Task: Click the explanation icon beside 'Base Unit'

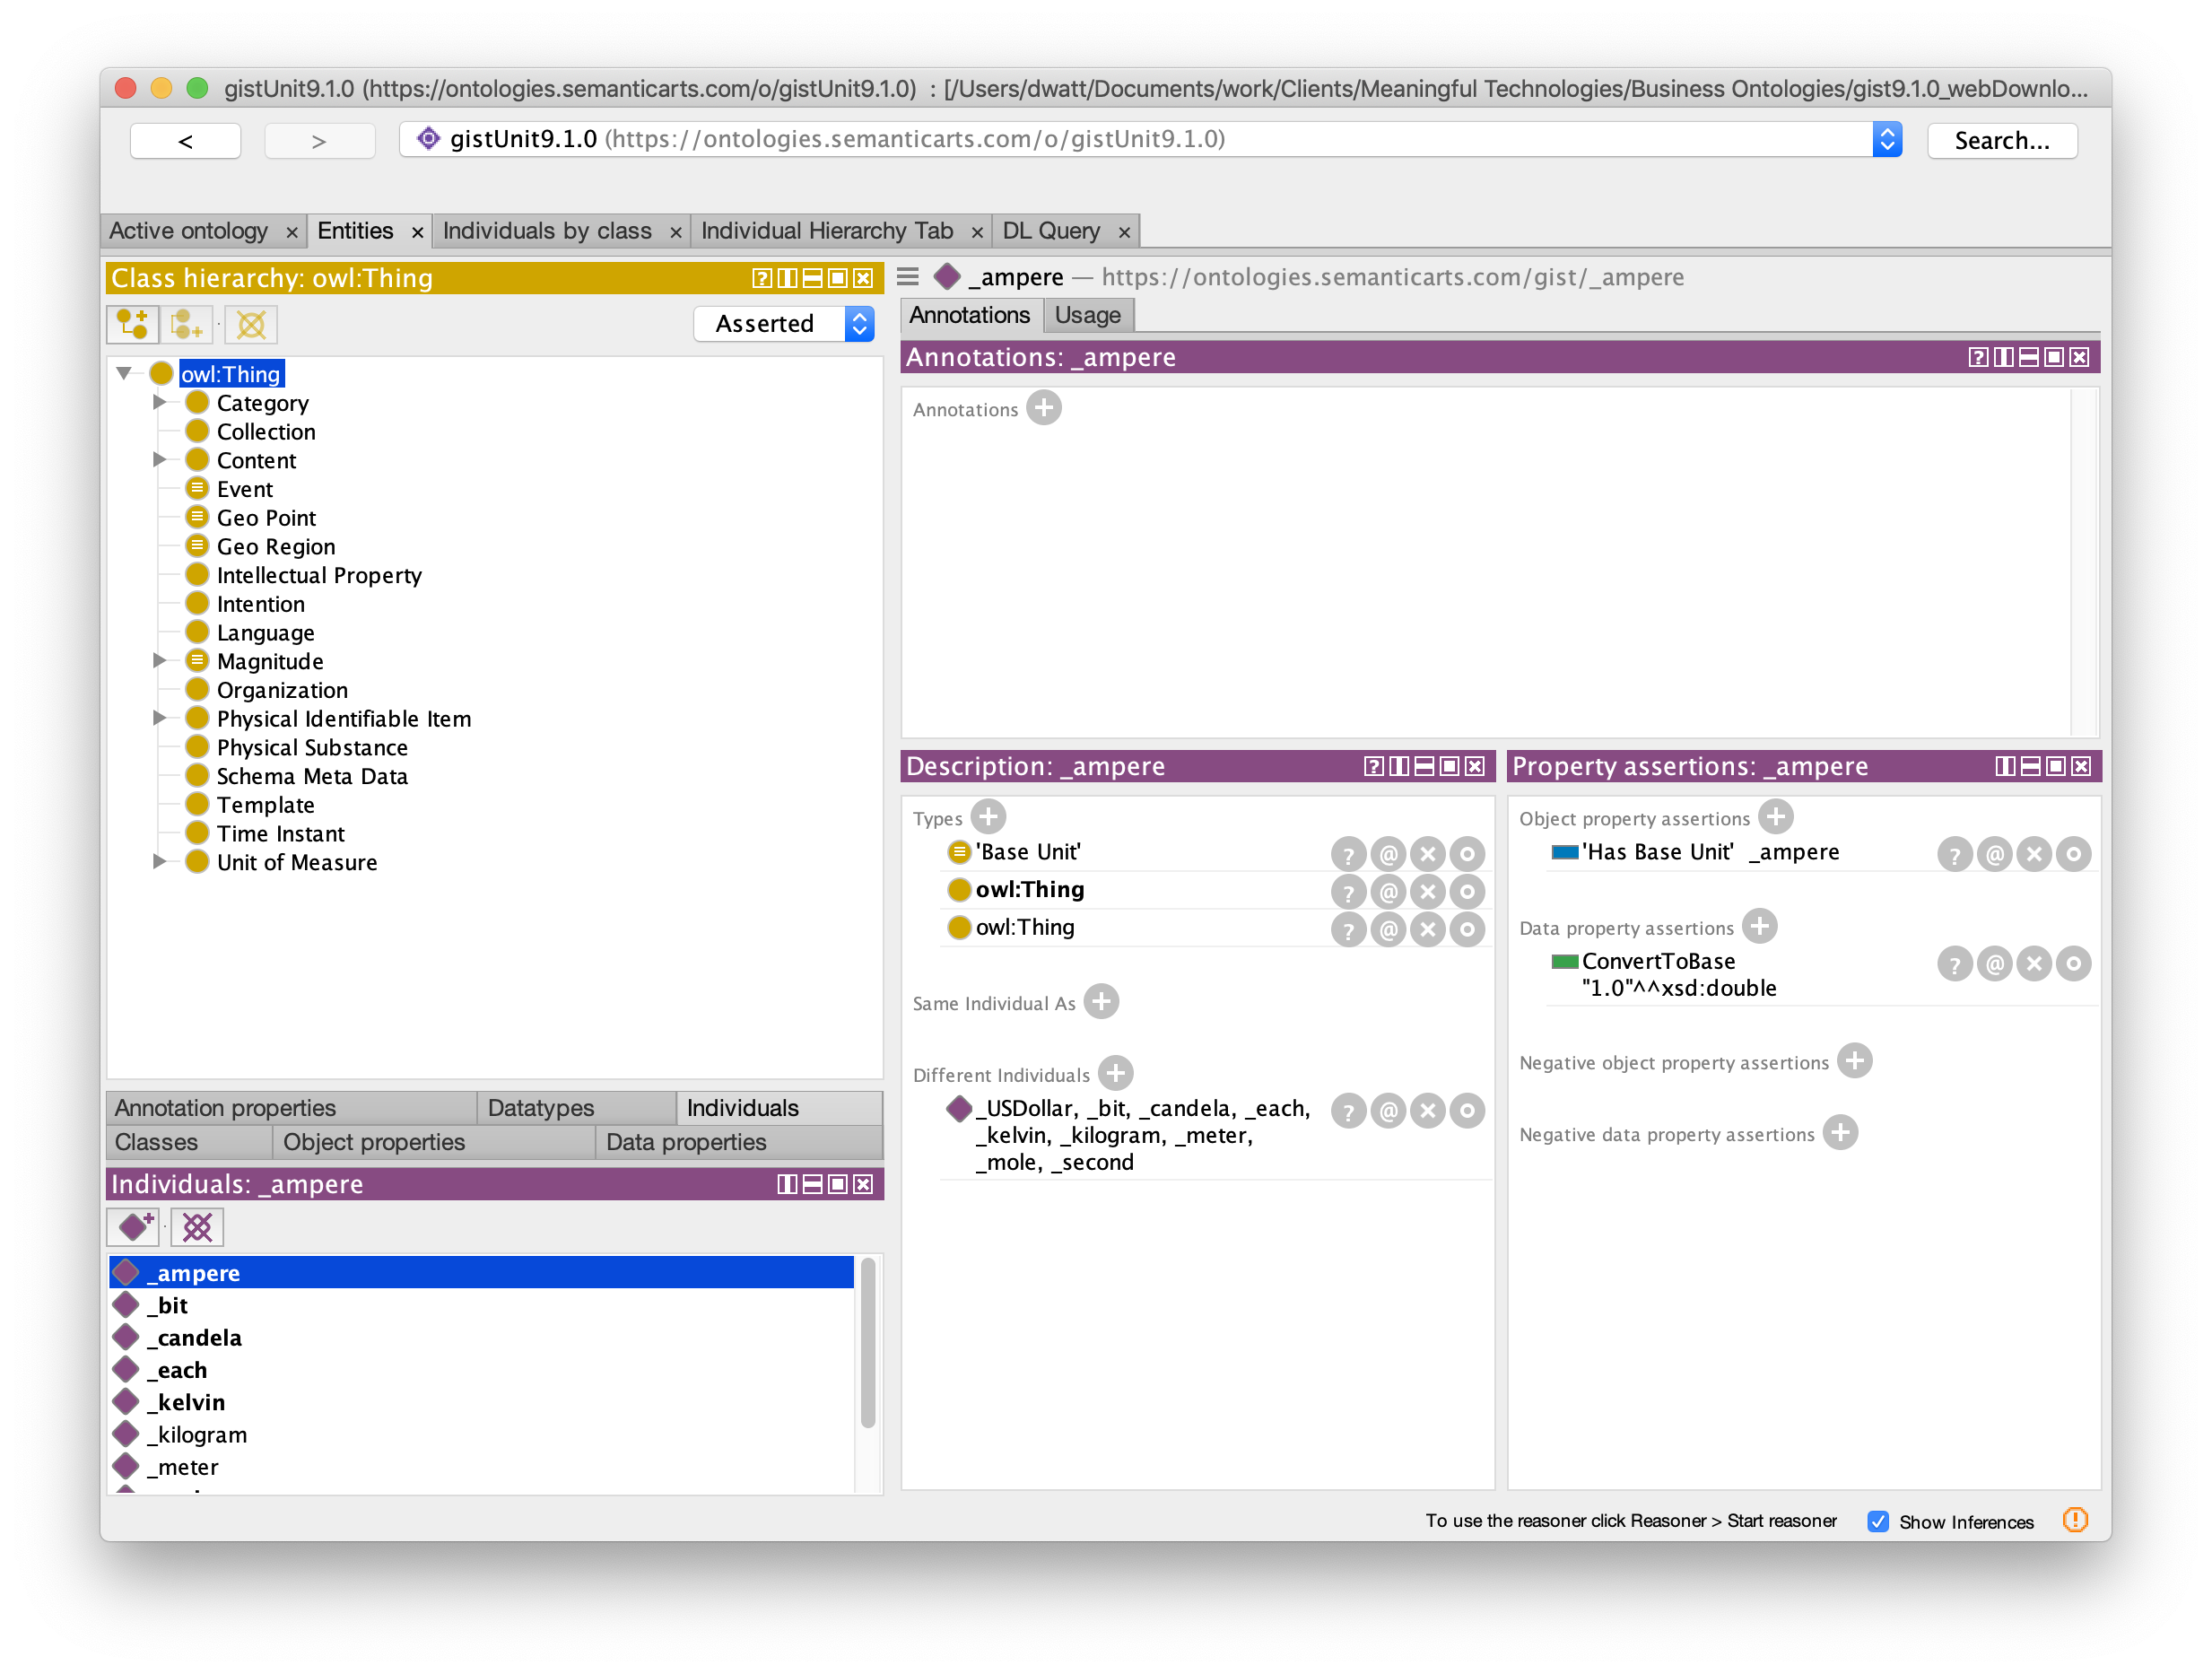Action: pyautogui.click(x=1348, y=853)
